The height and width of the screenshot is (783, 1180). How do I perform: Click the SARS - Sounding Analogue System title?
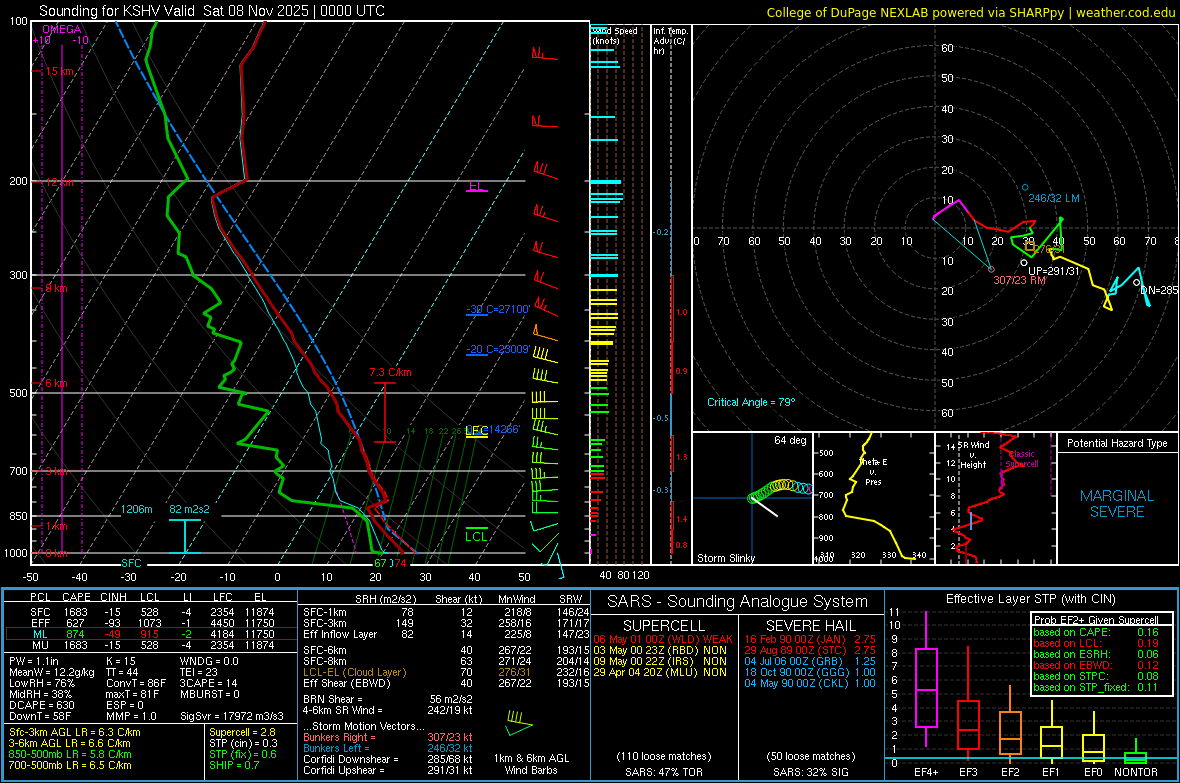pos(737,602)
